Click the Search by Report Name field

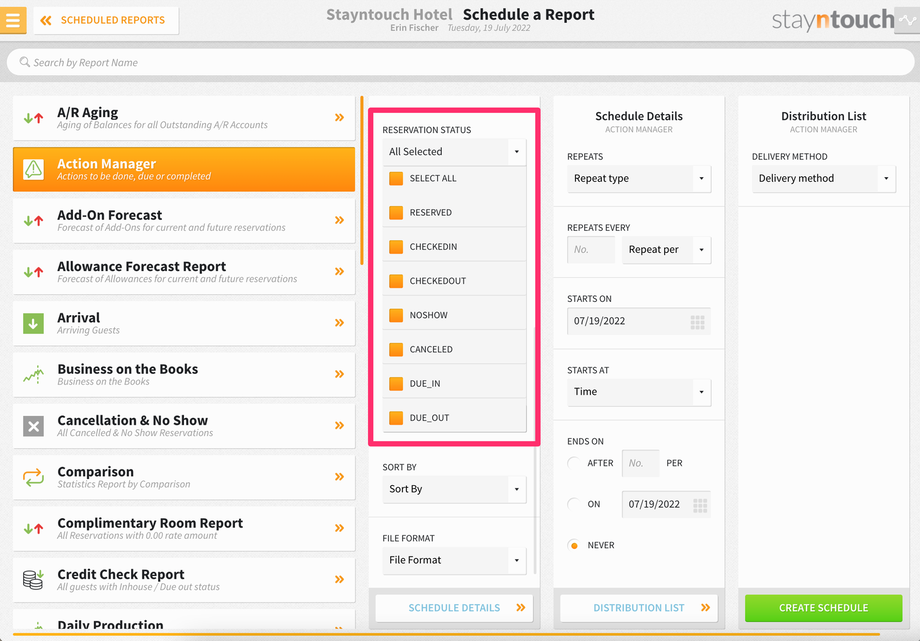click(x=461, y=62)
